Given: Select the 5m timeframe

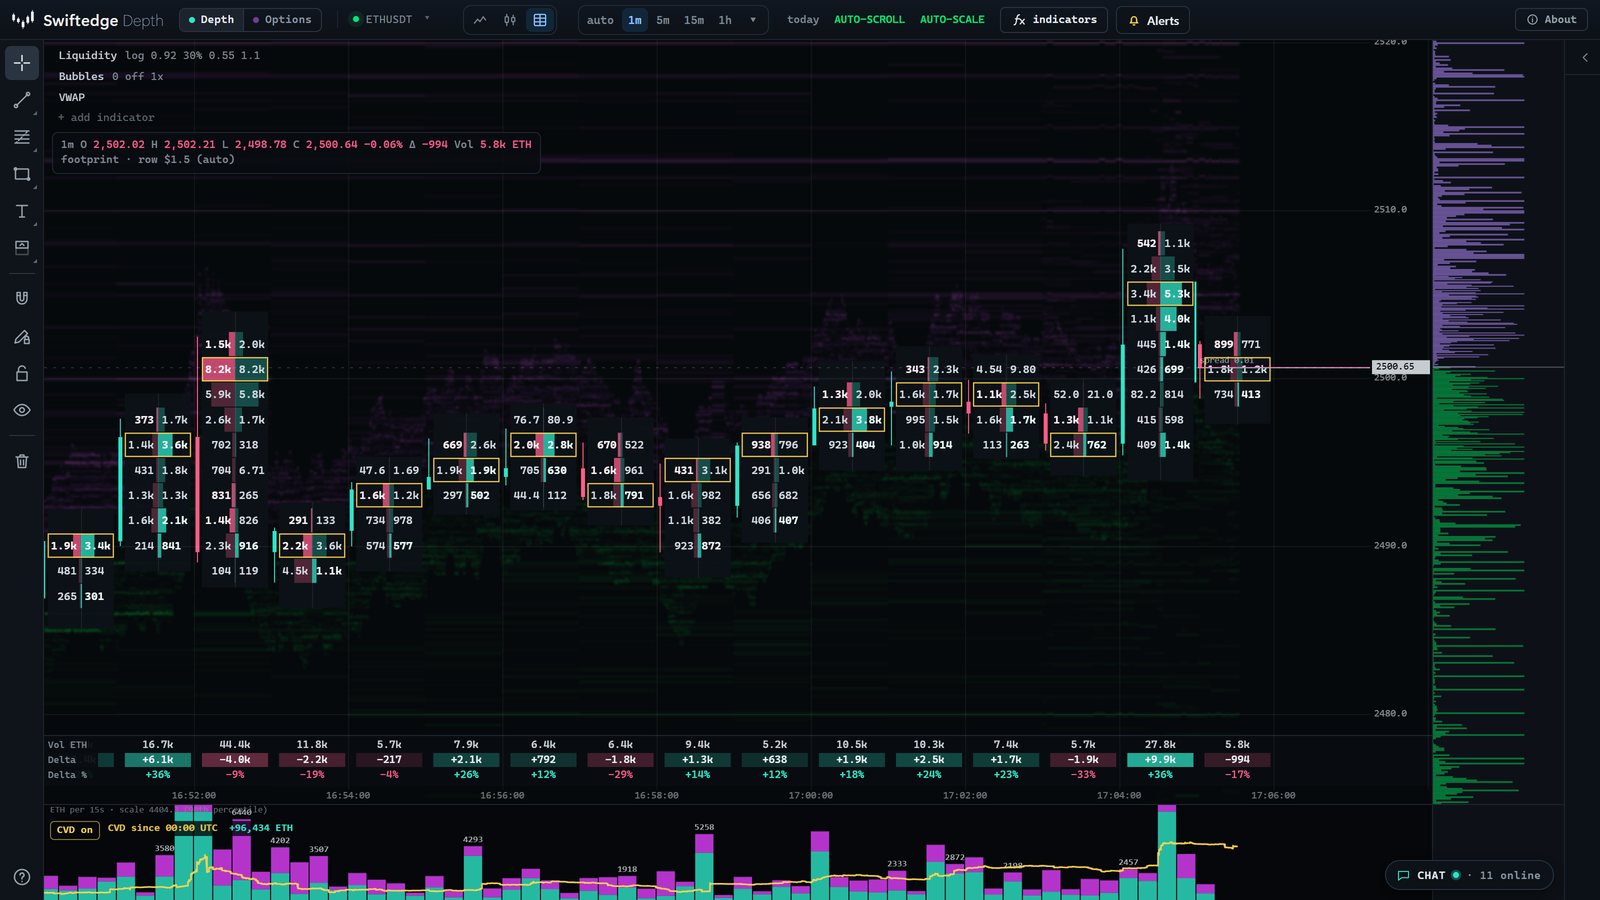Looking at the screenshot, I should [663, 20].
